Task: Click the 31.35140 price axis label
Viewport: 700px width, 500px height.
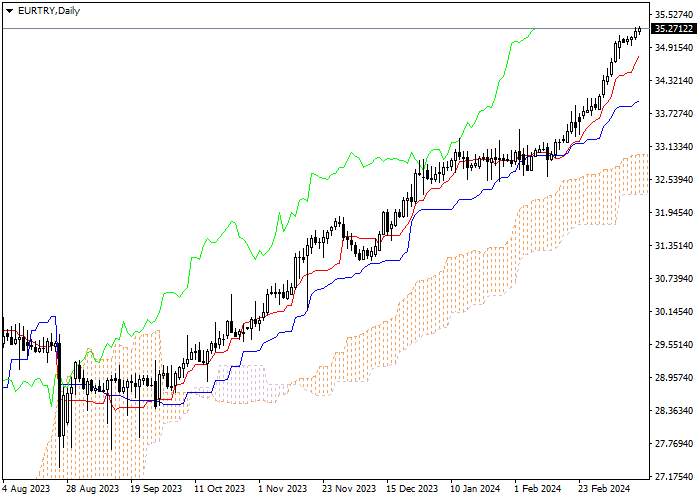Action: tap(674, 246)
